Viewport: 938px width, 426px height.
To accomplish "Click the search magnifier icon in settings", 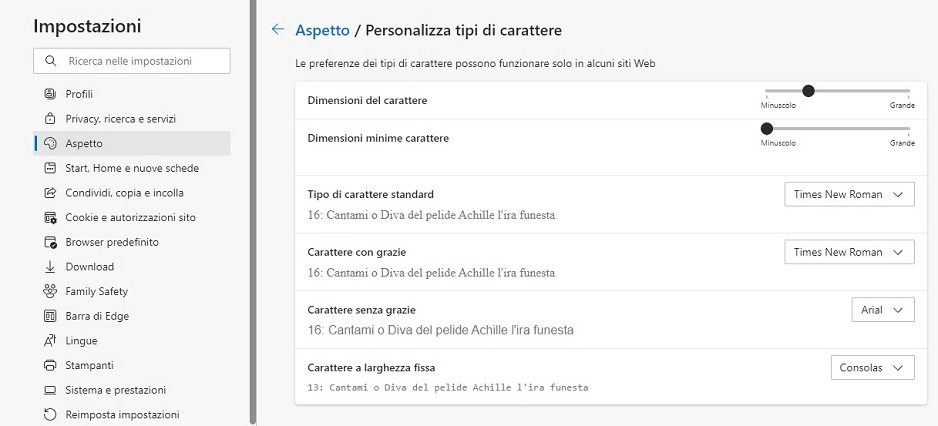I will (51, 61).
